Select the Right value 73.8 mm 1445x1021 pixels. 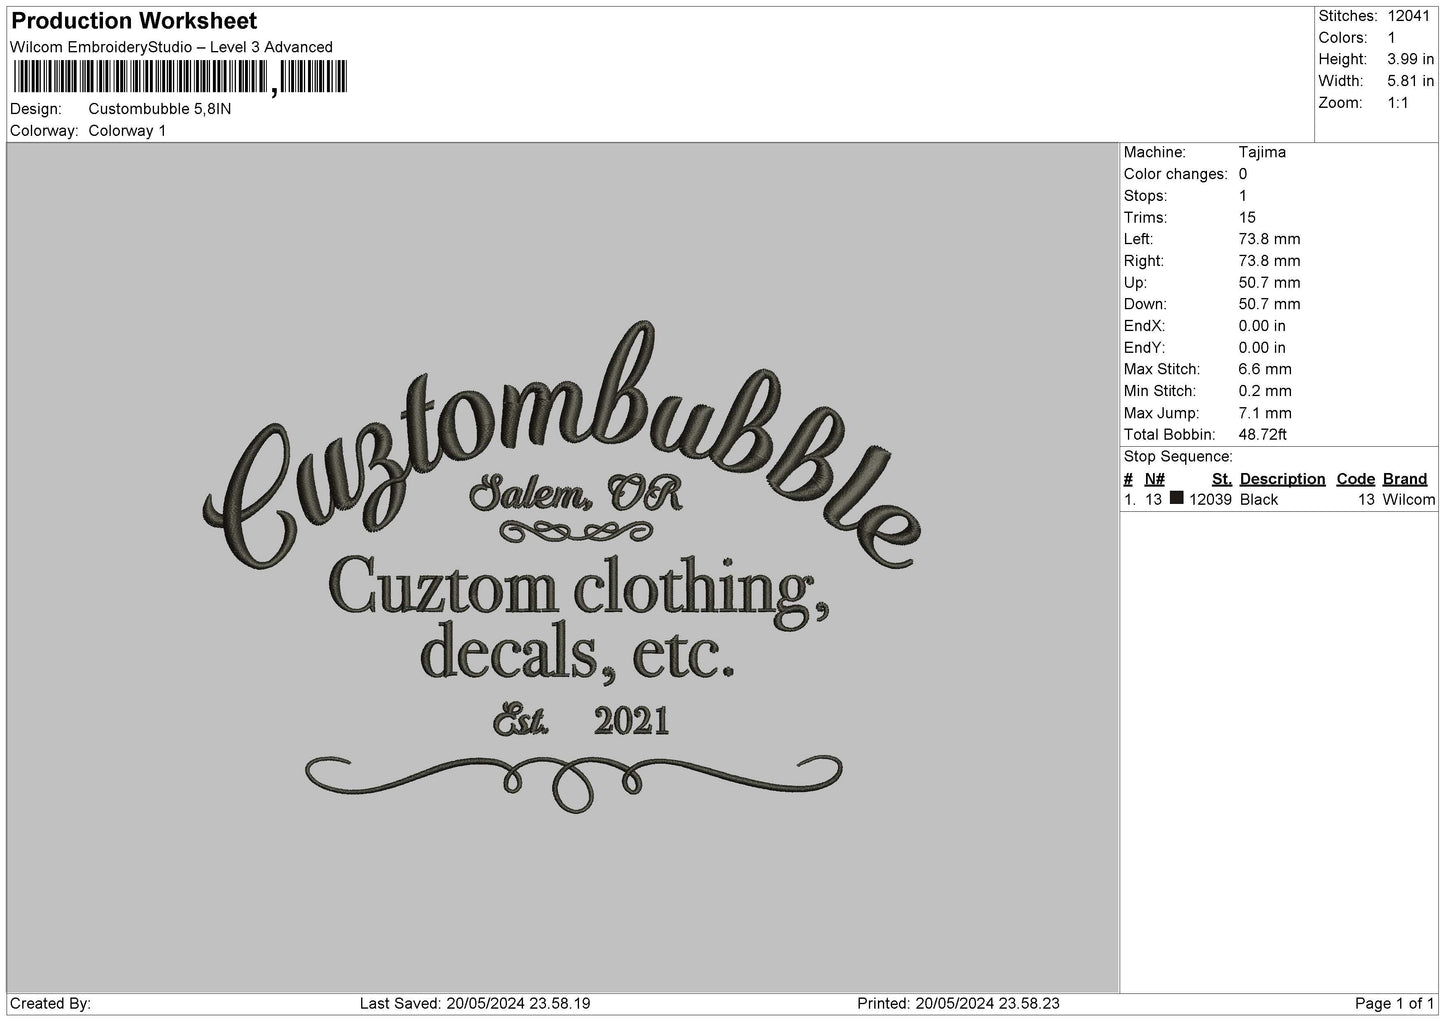coord(1269,261)
